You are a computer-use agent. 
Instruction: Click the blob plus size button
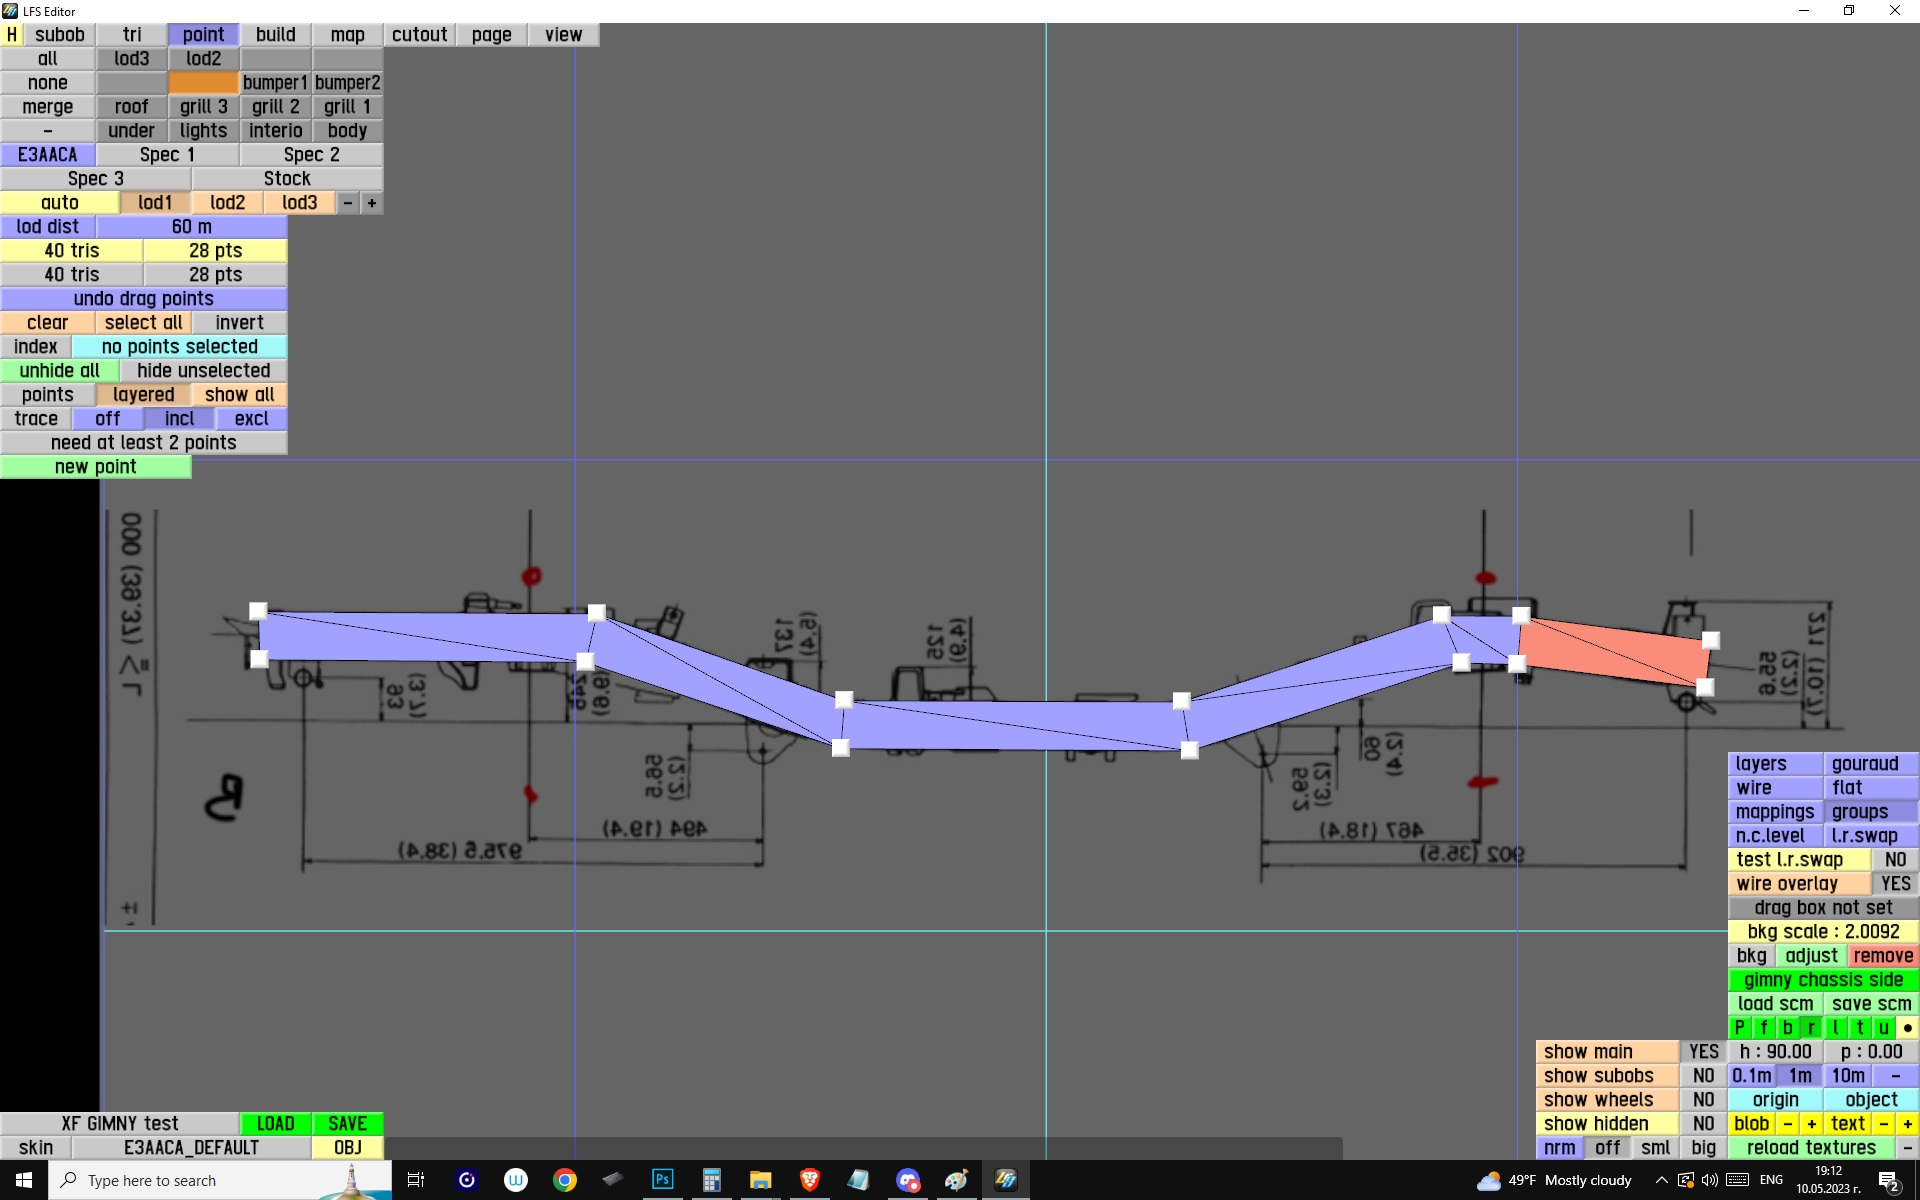click(x=1811, y=1124)
